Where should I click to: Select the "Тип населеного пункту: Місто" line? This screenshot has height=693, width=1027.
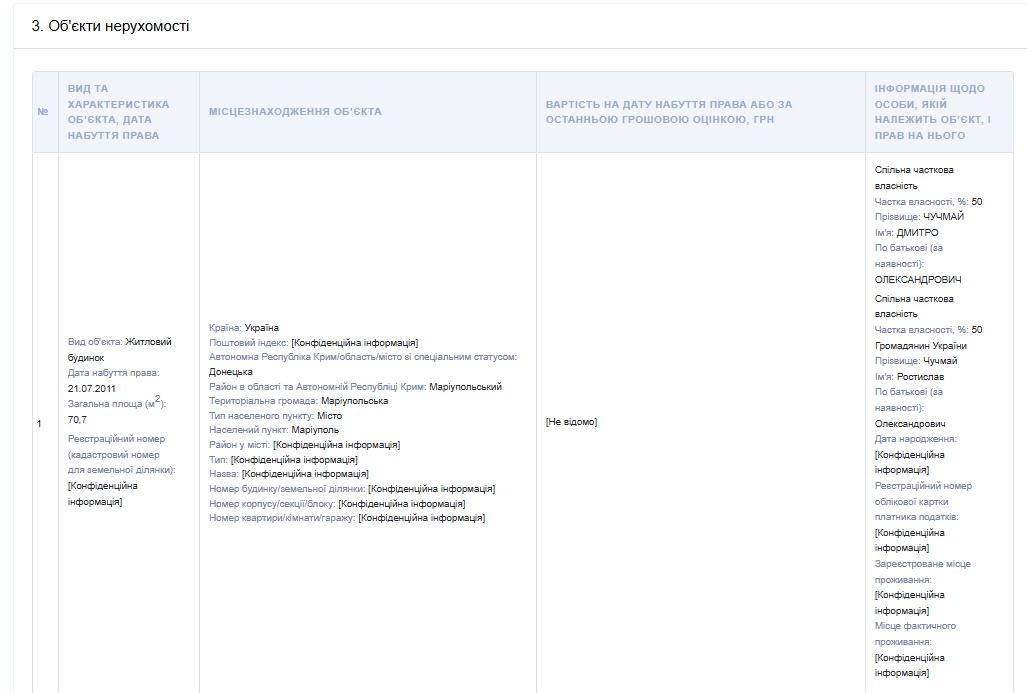coord(276,415)
